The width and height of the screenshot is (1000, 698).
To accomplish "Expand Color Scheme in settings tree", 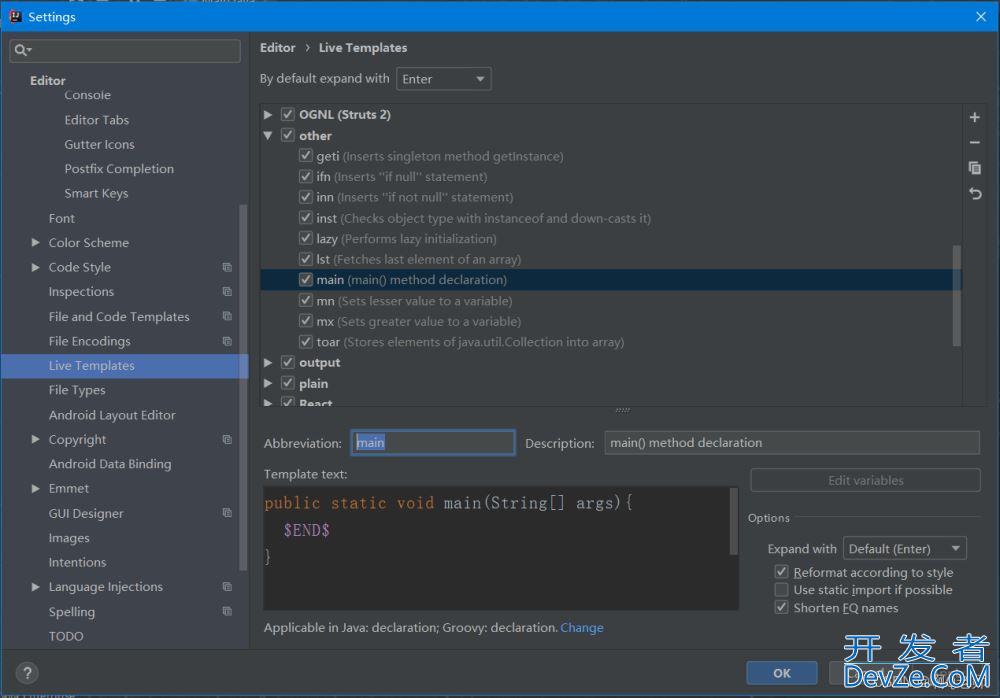I will (36, 242).
